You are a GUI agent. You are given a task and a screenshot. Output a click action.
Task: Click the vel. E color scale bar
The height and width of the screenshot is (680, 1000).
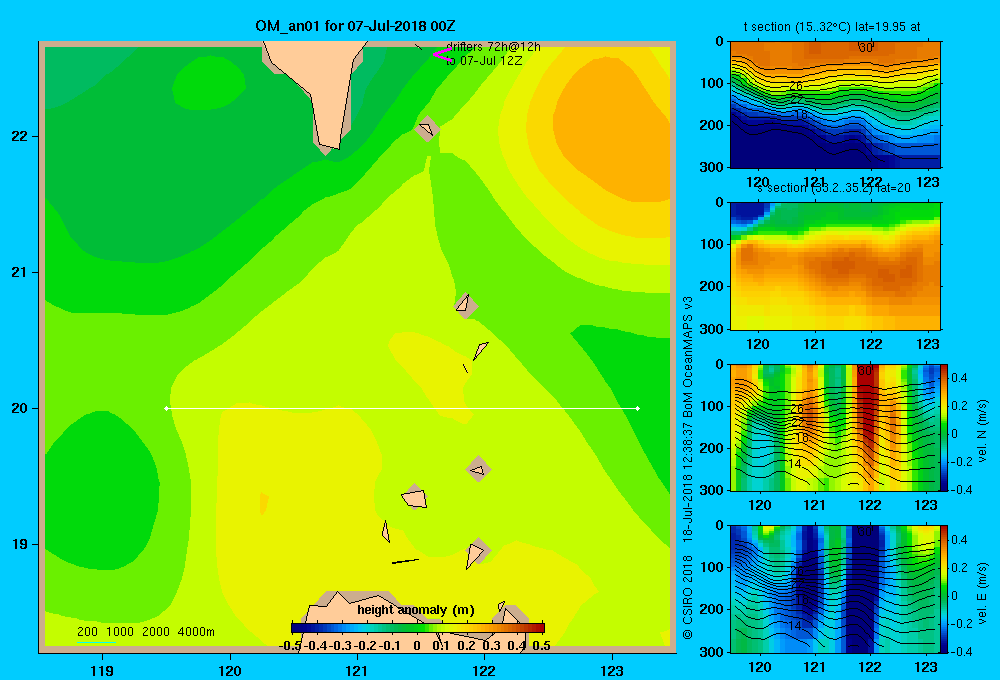pos(944,588)
